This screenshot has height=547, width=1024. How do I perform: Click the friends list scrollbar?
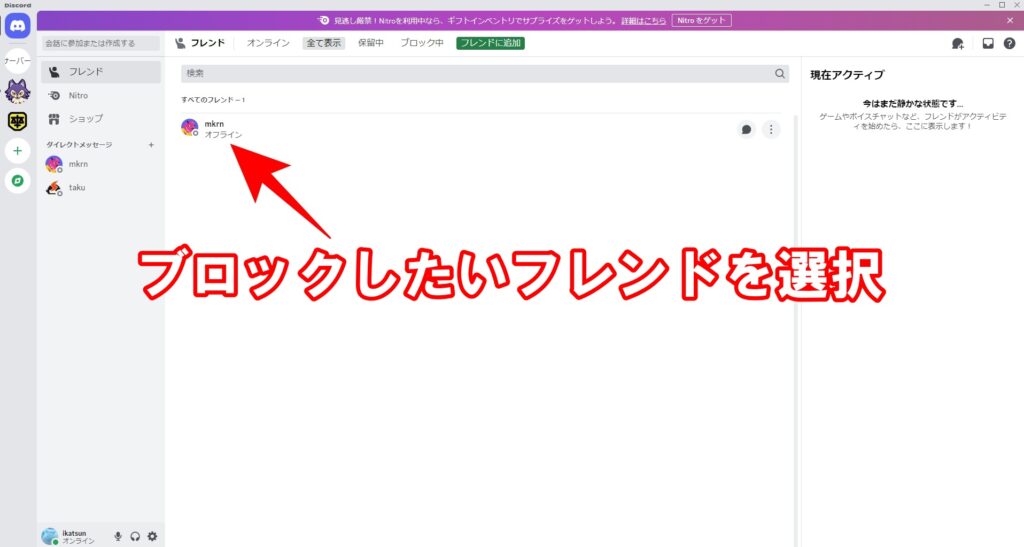click(x=795, y=331)
